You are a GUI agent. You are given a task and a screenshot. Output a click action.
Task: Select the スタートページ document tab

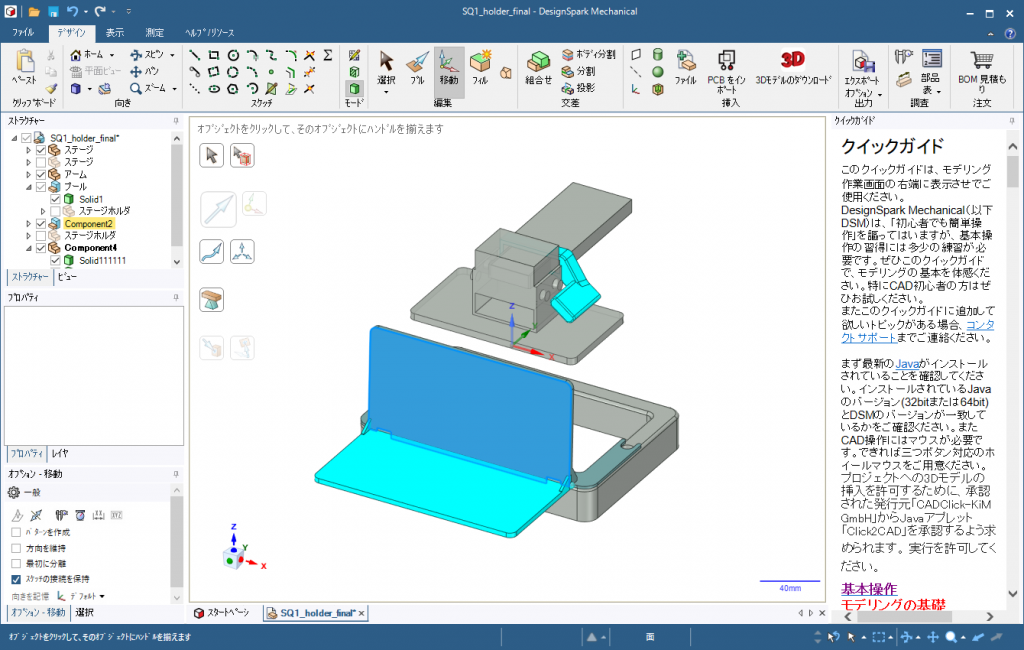click(x=228, y=613)
